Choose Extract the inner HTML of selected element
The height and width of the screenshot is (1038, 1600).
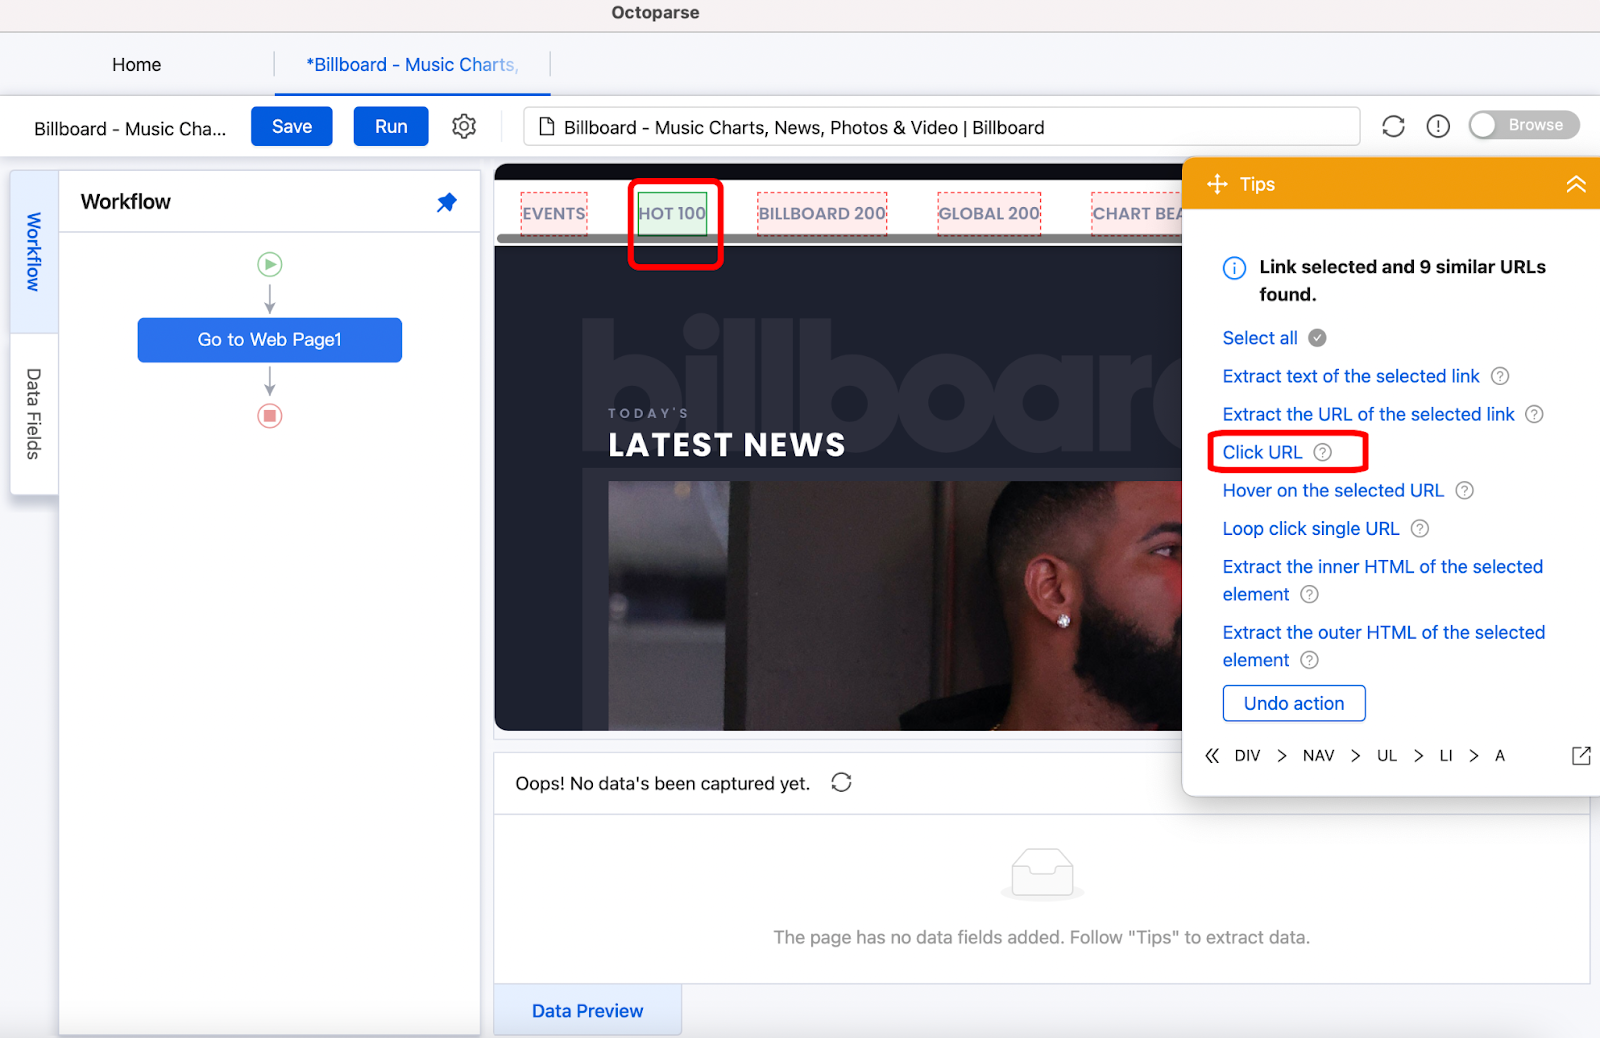point(1383,580)
